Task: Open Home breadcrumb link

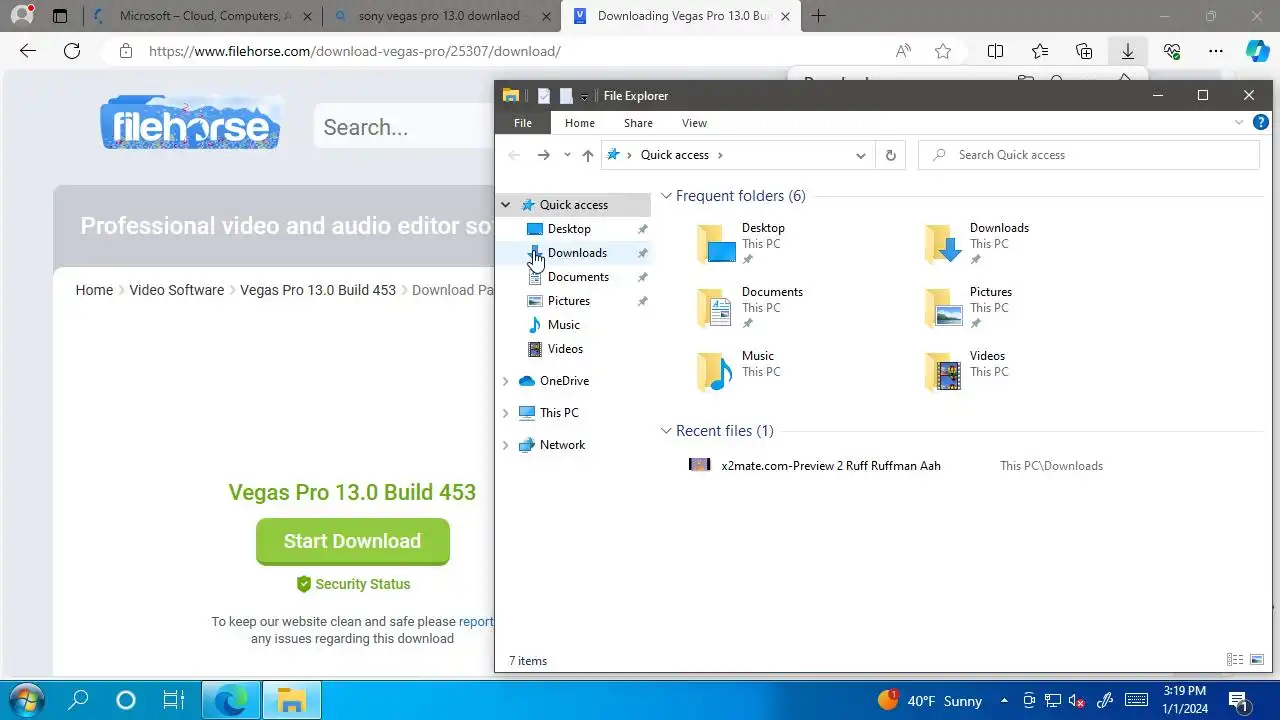Action: 94,290
